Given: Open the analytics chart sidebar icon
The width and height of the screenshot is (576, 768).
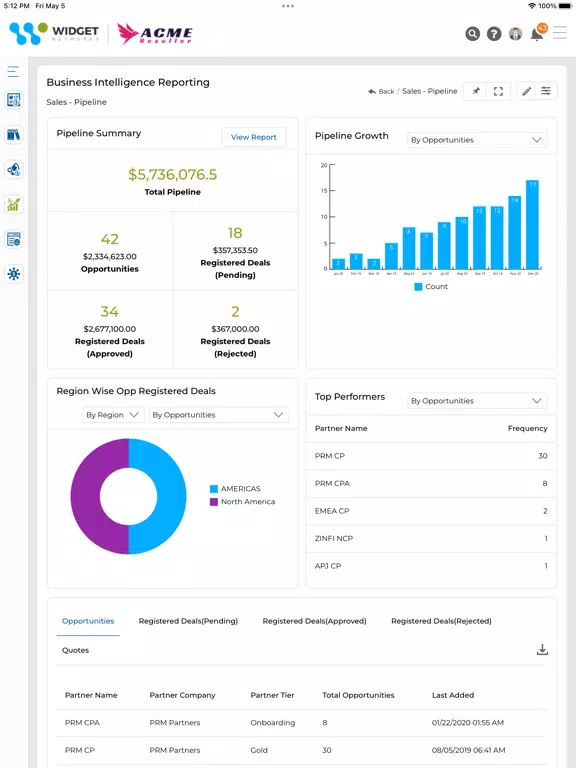Looking at the screenshot, I should [x=14, y=204].
